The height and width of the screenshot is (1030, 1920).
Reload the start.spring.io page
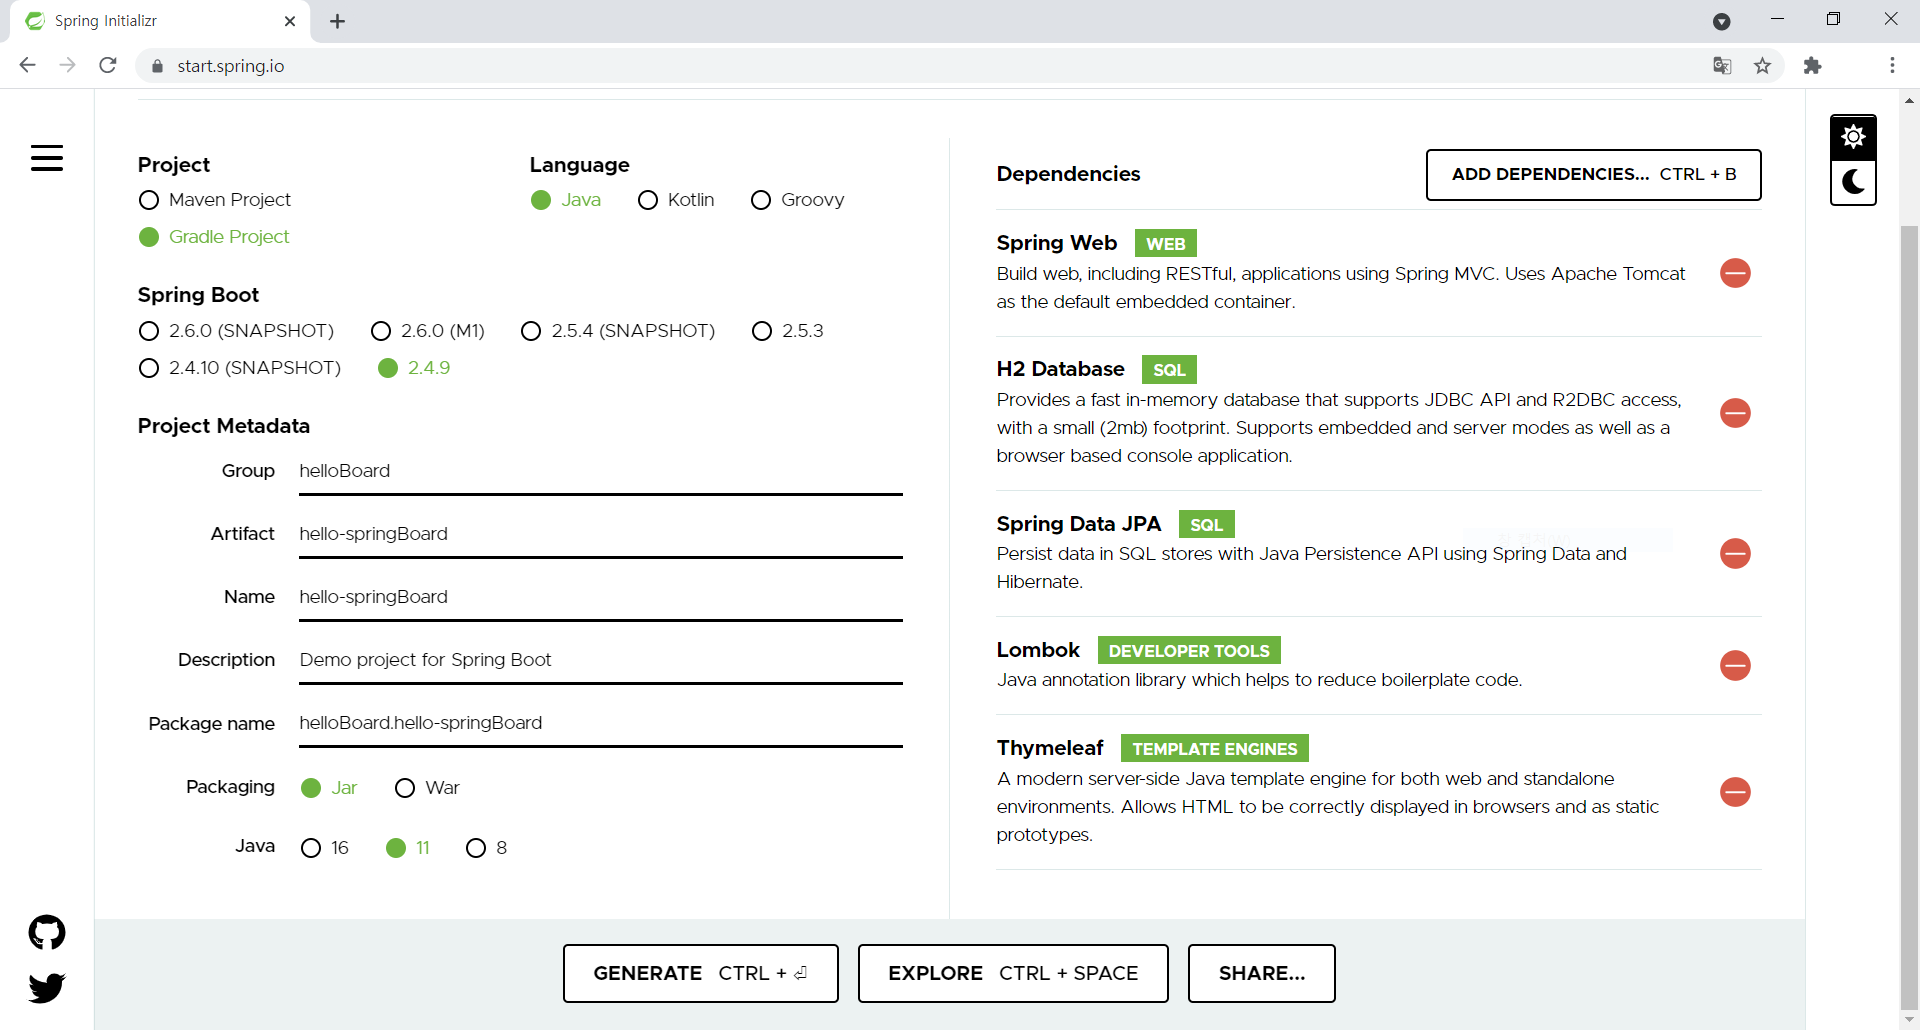point(108,65)
